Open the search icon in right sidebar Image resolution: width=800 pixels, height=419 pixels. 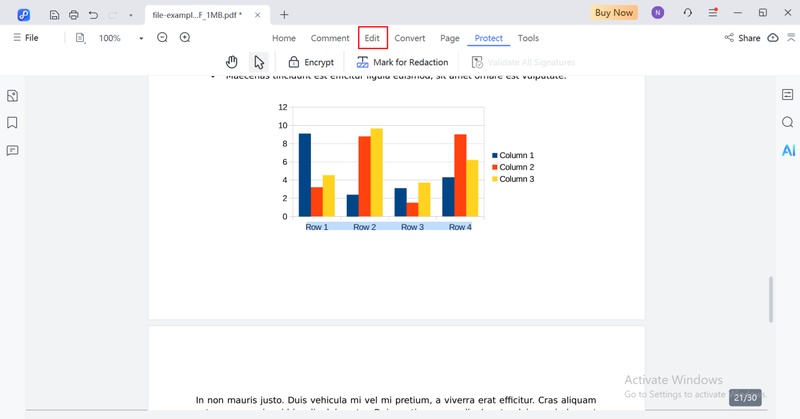point(788,122)
